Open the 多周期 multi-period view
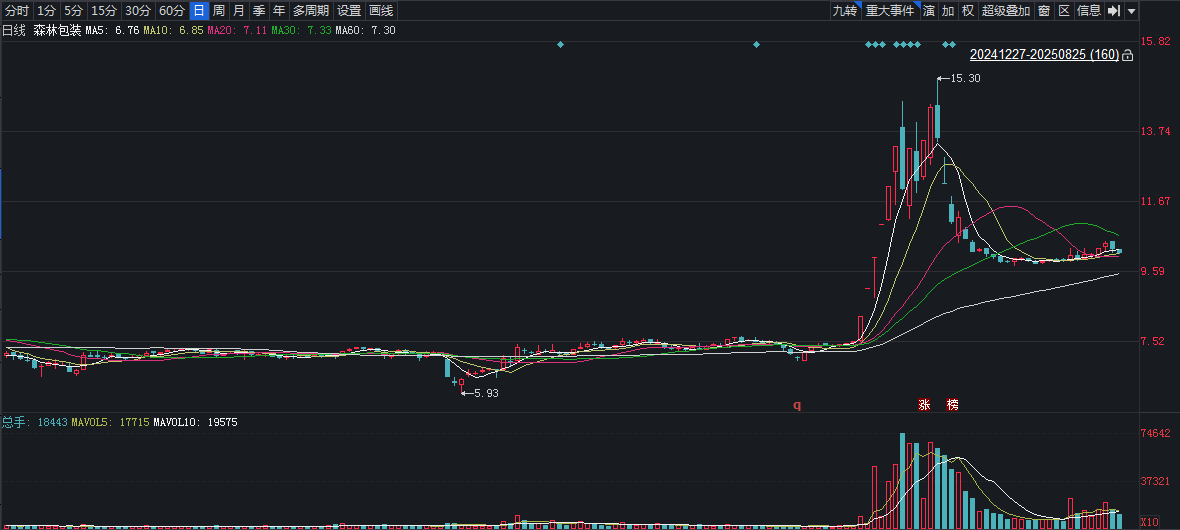 pos(311,11)
